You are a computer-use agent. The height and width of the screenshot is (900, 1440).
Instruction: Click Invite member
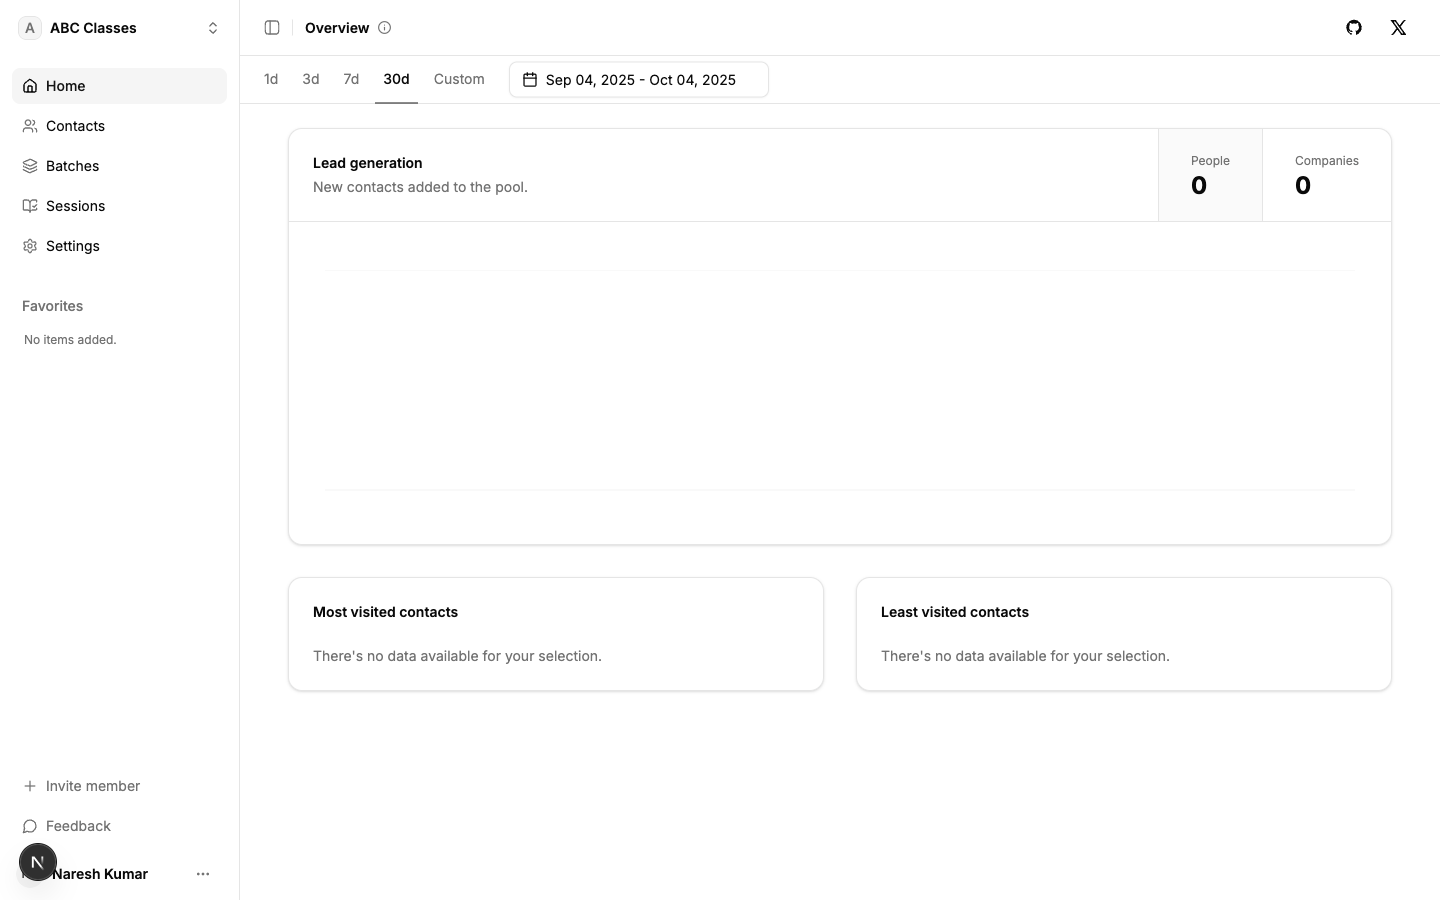[92, 786]
